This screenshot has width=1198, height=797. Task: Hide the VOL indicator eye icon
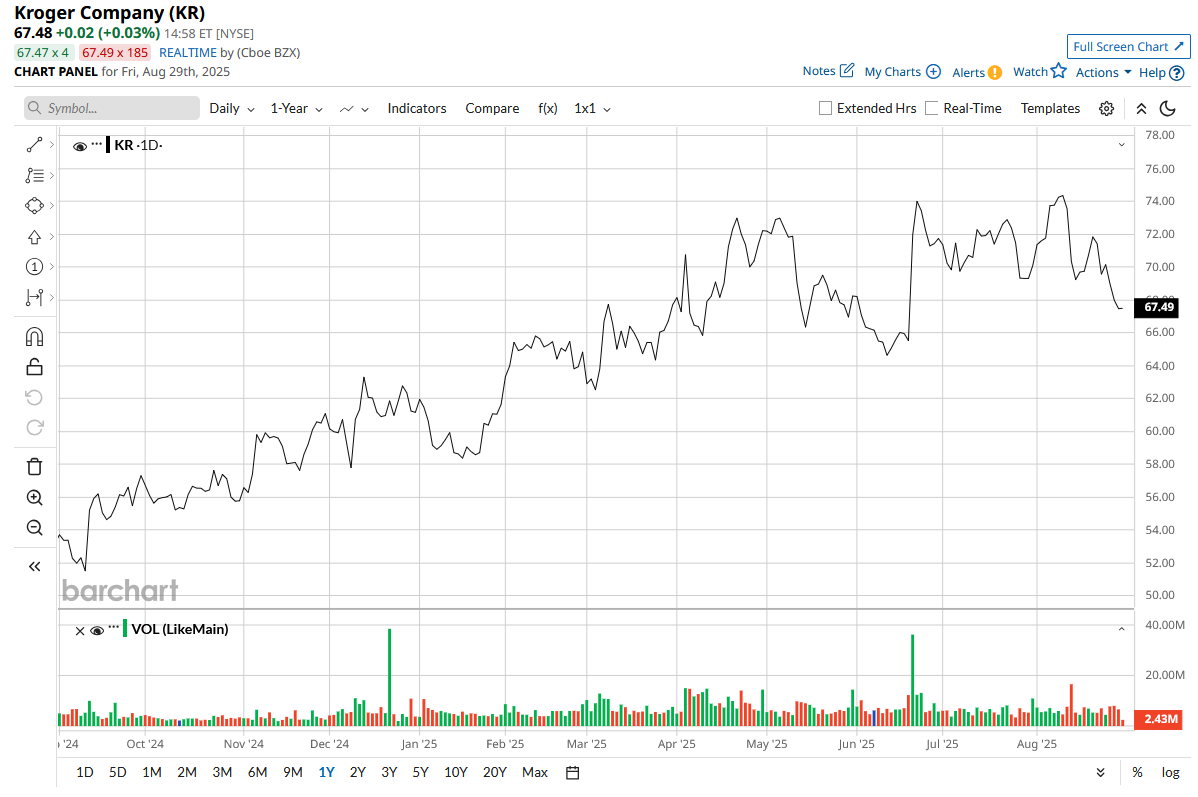click(x=97, y=630)
